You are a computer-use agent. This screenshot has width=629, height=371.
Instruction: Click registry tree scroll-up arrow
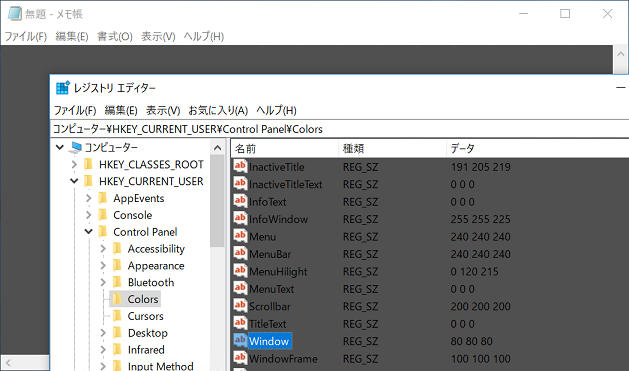coord(217,148)
